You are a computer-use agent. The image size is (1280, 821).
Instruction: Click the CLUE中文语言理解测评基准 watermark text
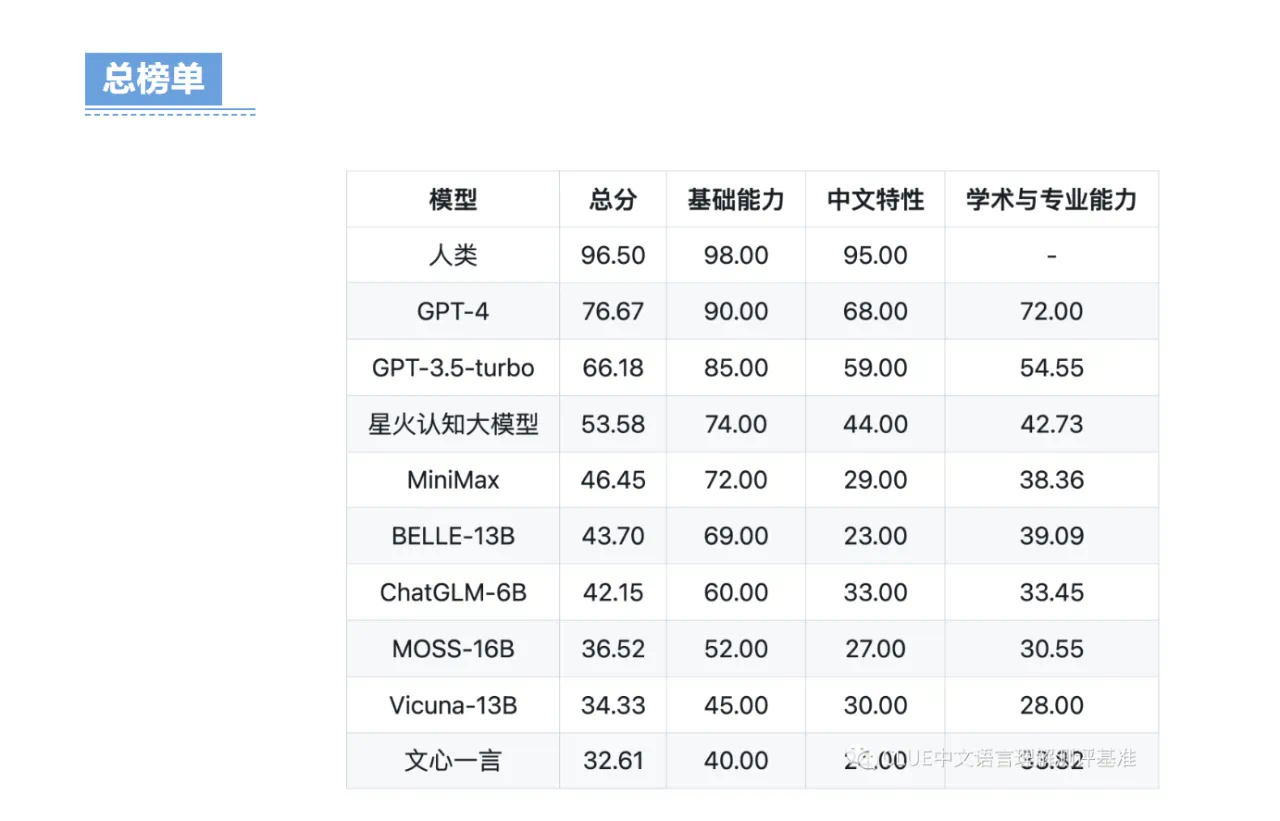point(1006,758)
